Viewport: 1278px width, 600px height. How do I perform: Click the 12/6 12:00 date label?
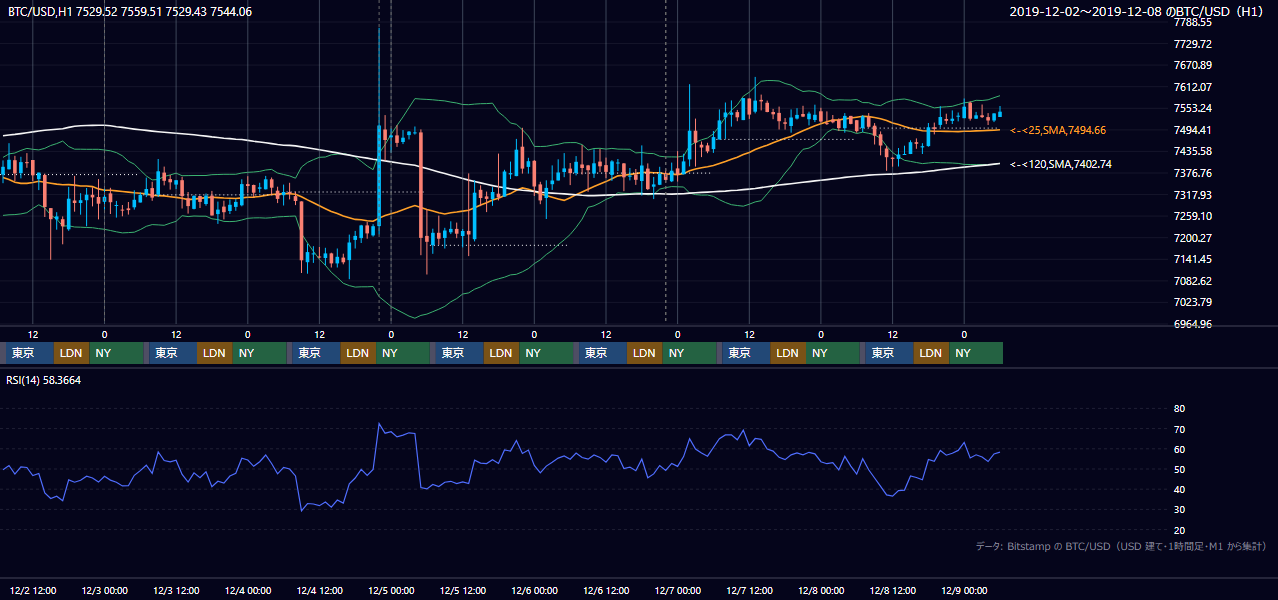[x=606, y=590]
